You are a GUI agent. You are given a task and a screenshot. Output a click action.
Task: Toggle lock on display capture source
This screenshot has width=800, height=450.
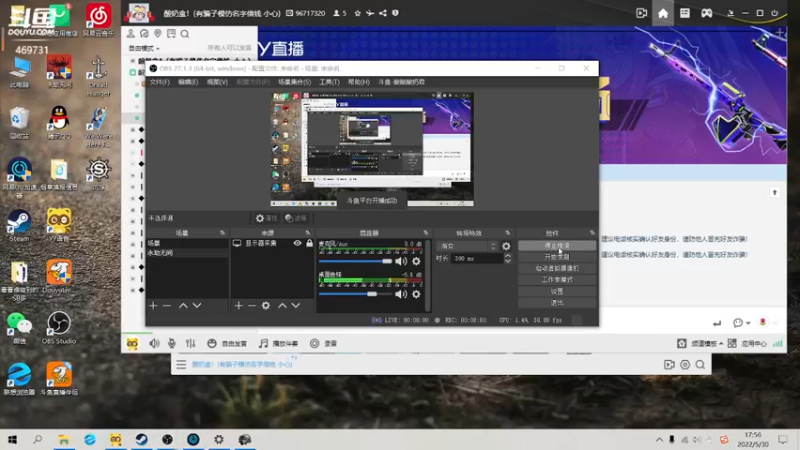pyautogui.click(x=309, y=243)
